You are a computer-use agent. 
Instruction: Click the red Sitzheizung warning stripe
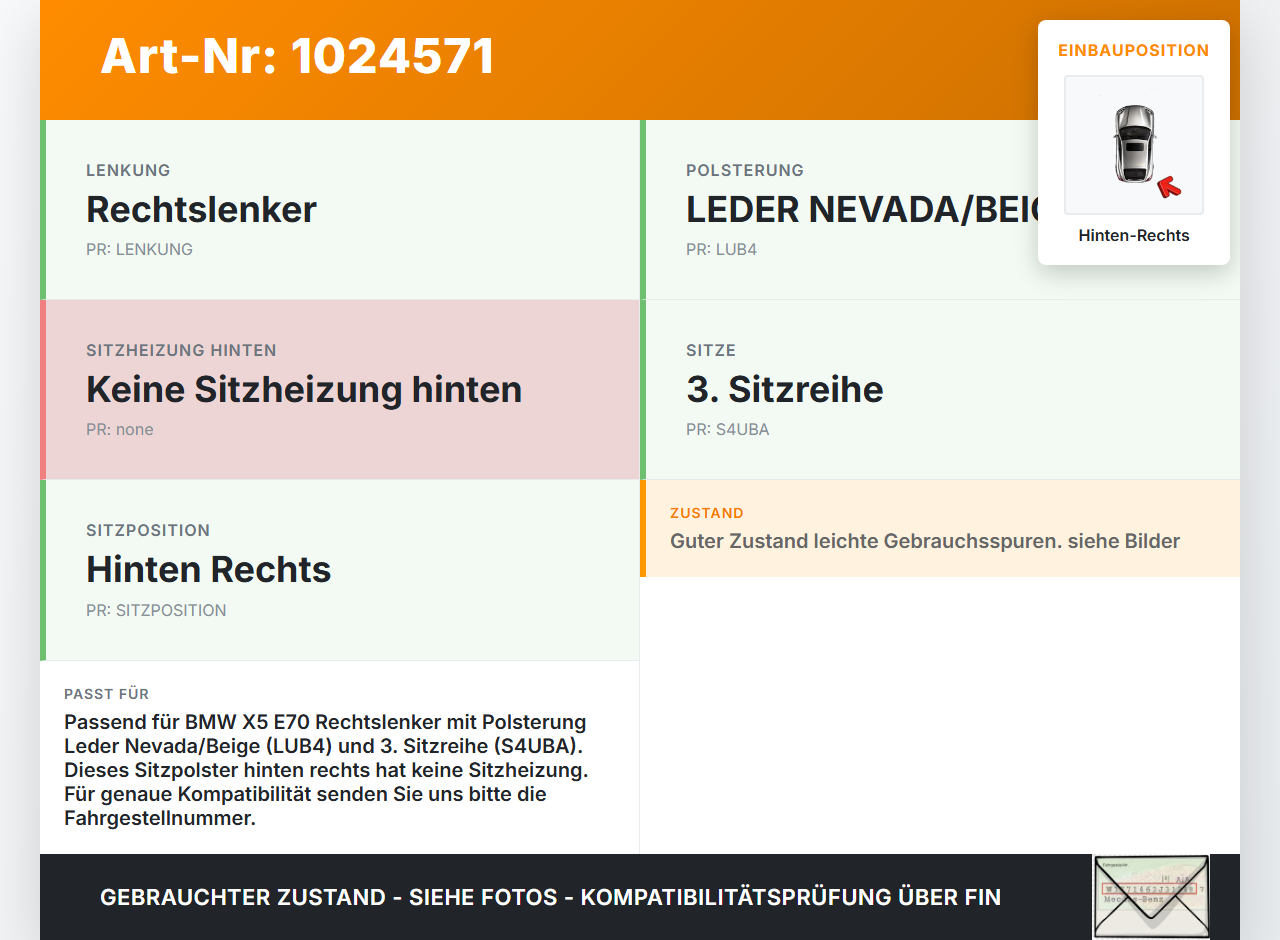[x=42, y=389]
